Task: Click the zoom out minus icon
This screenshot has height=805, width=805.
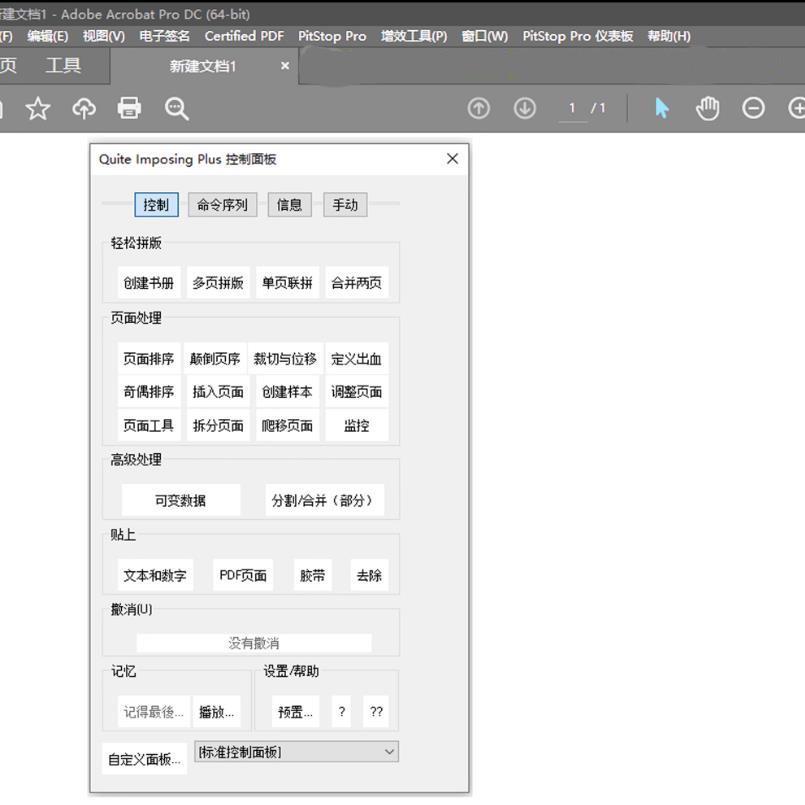Action: pos(754,108)
